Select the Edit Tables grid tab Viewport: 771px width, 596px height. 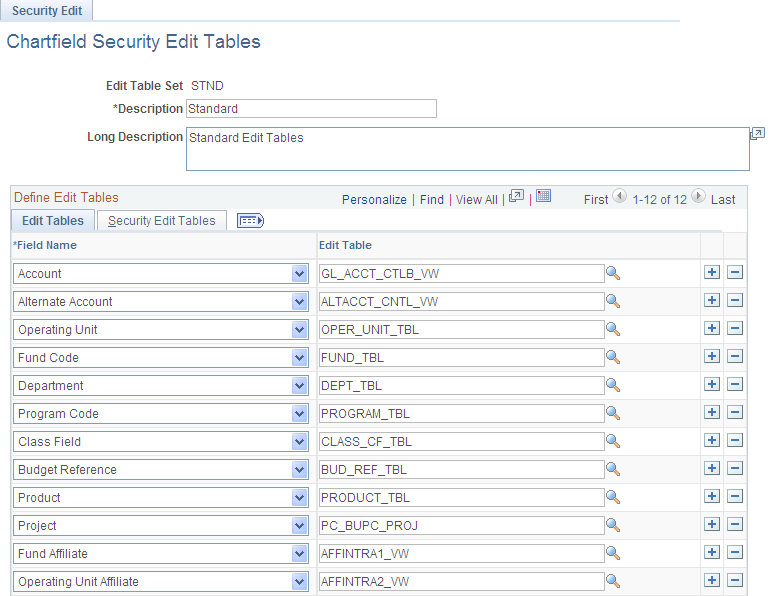coord(53,221)
